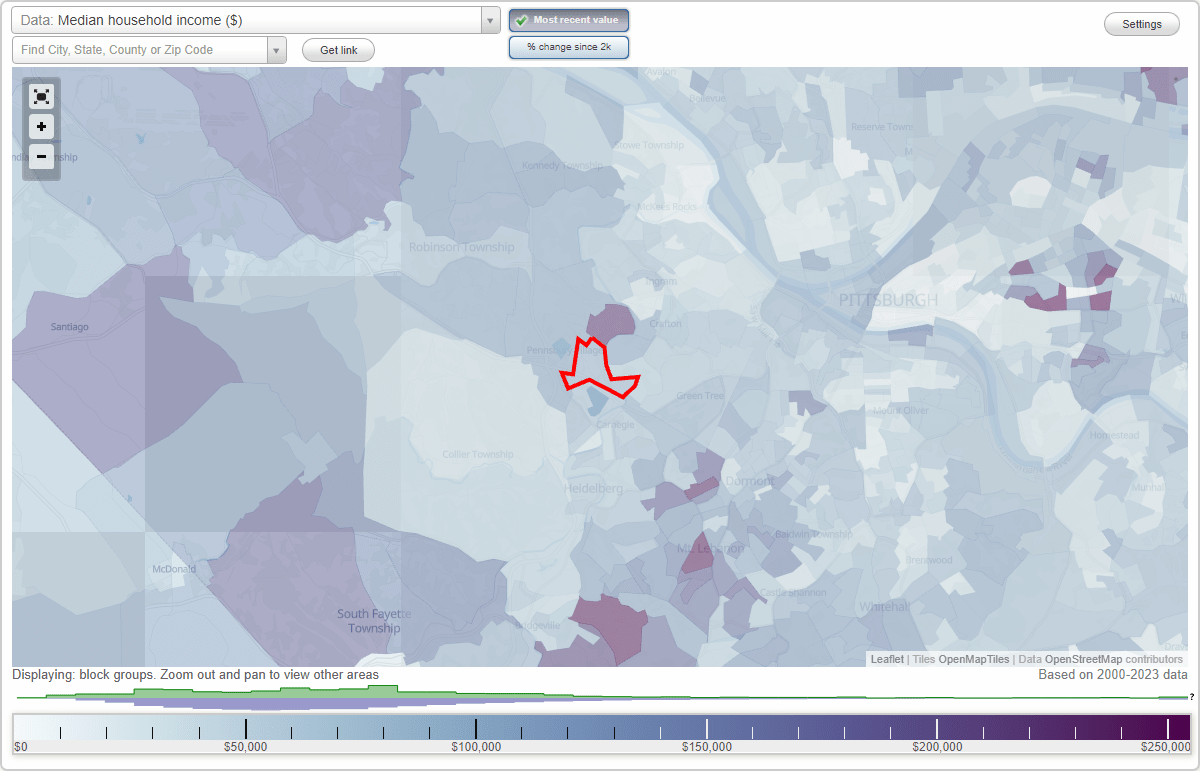Zoom out using the minus icon

41,156
